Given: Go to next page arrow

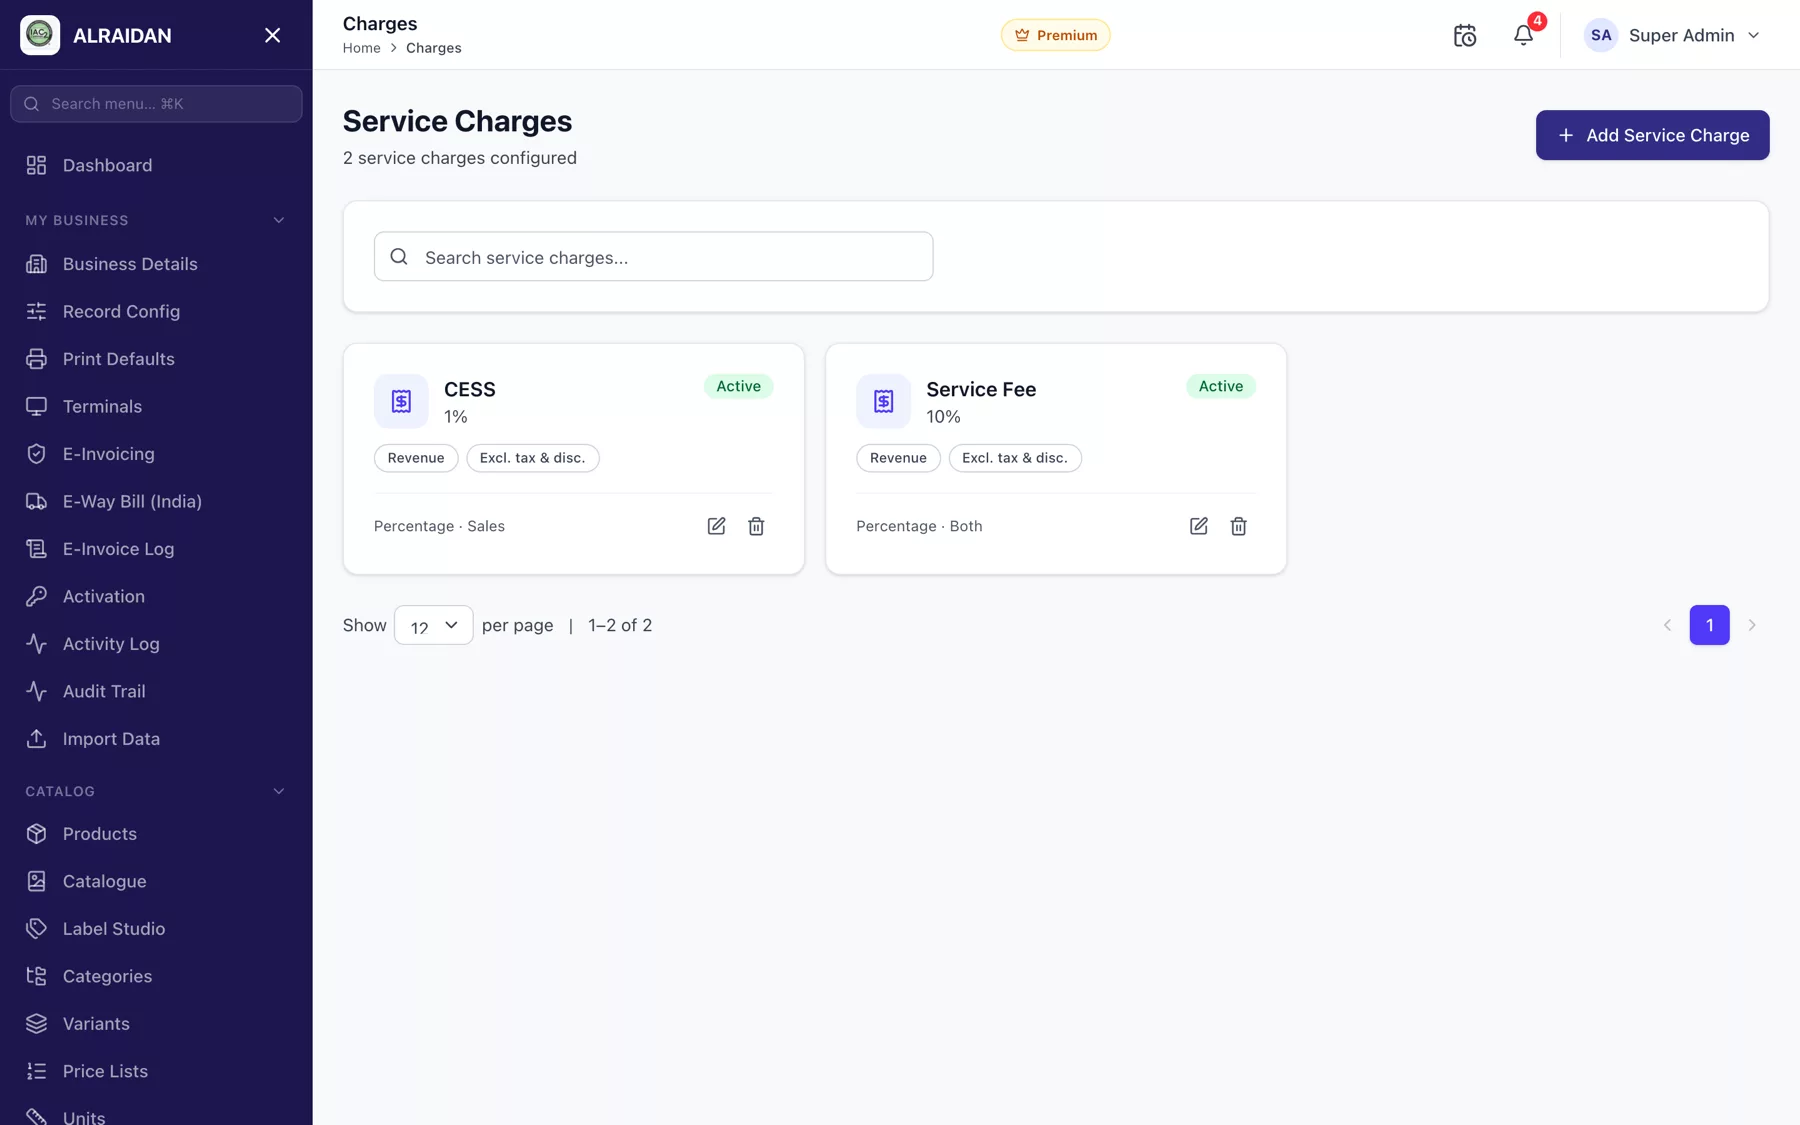Looking at the screenshot, I should click(1751, 625).
